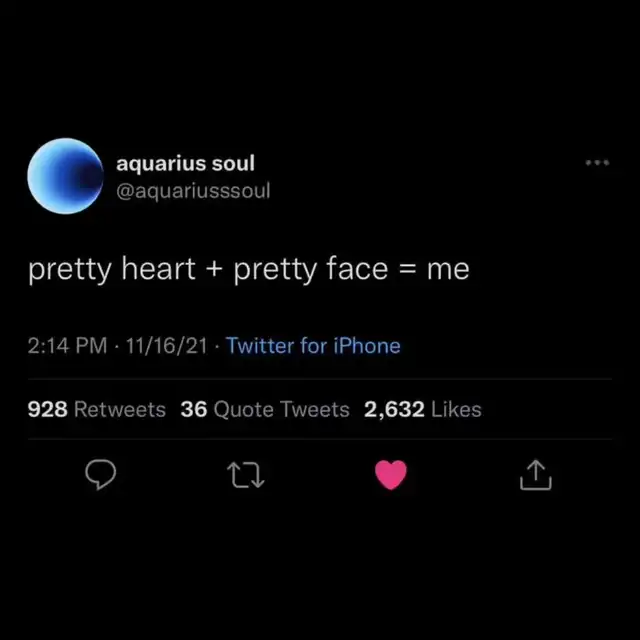Tap the 11/16/21 date
The image size is (640, 640).
pos(167,346)
